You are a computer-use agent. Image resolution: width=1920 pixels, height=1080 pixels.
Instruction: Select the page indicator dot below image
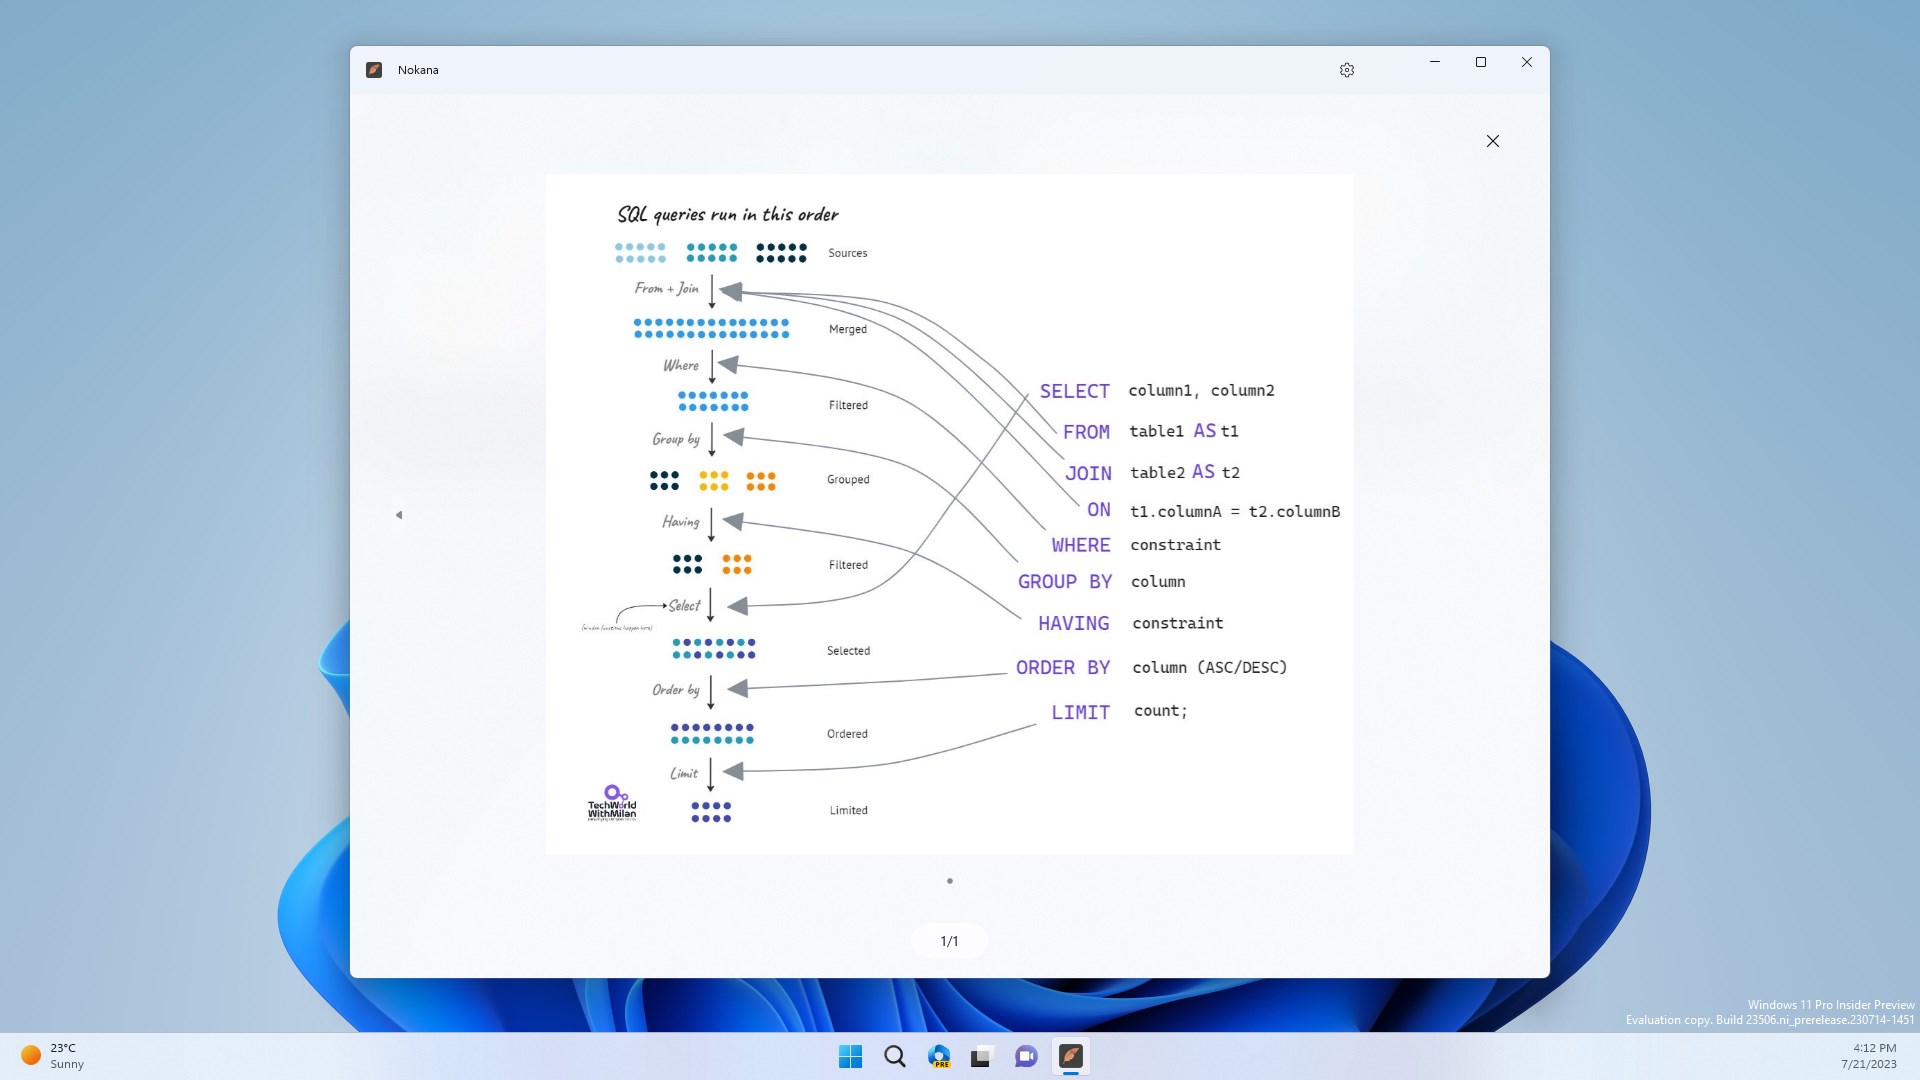[x=950, y=881]
